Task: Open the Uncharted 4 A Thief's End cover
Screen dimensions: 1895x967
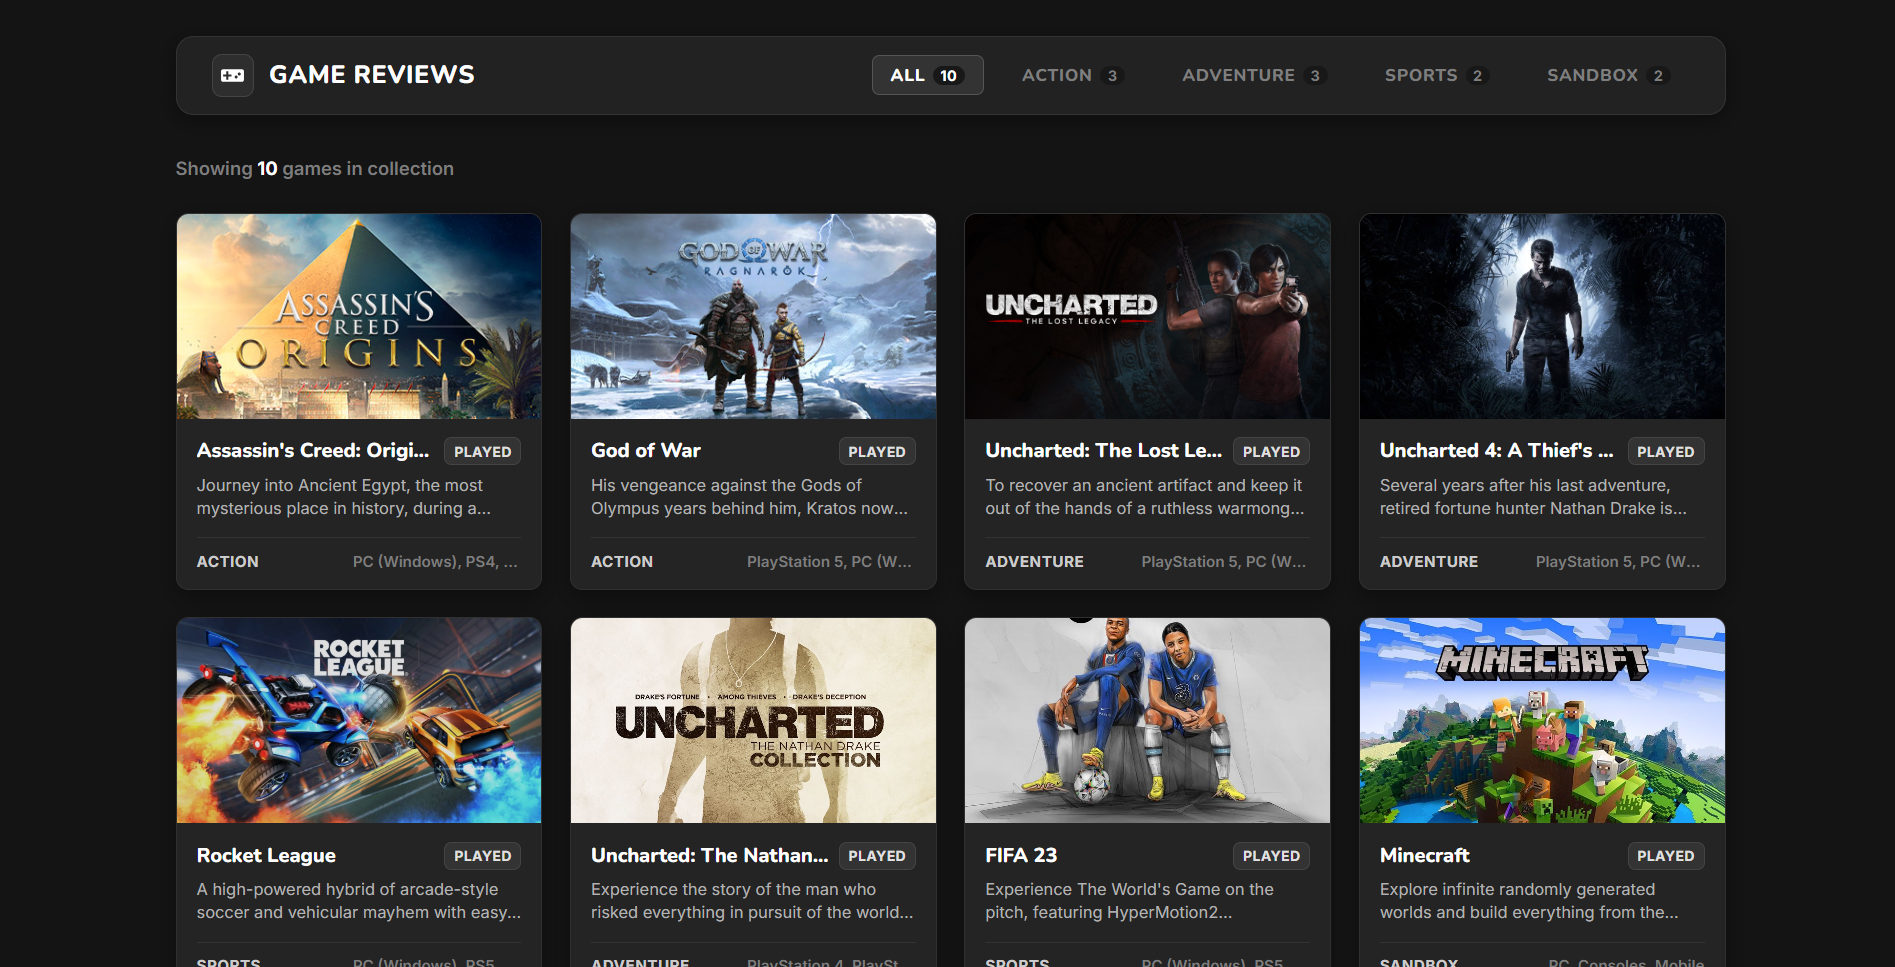Action: pyautogui.click(x=1542, y=316)
